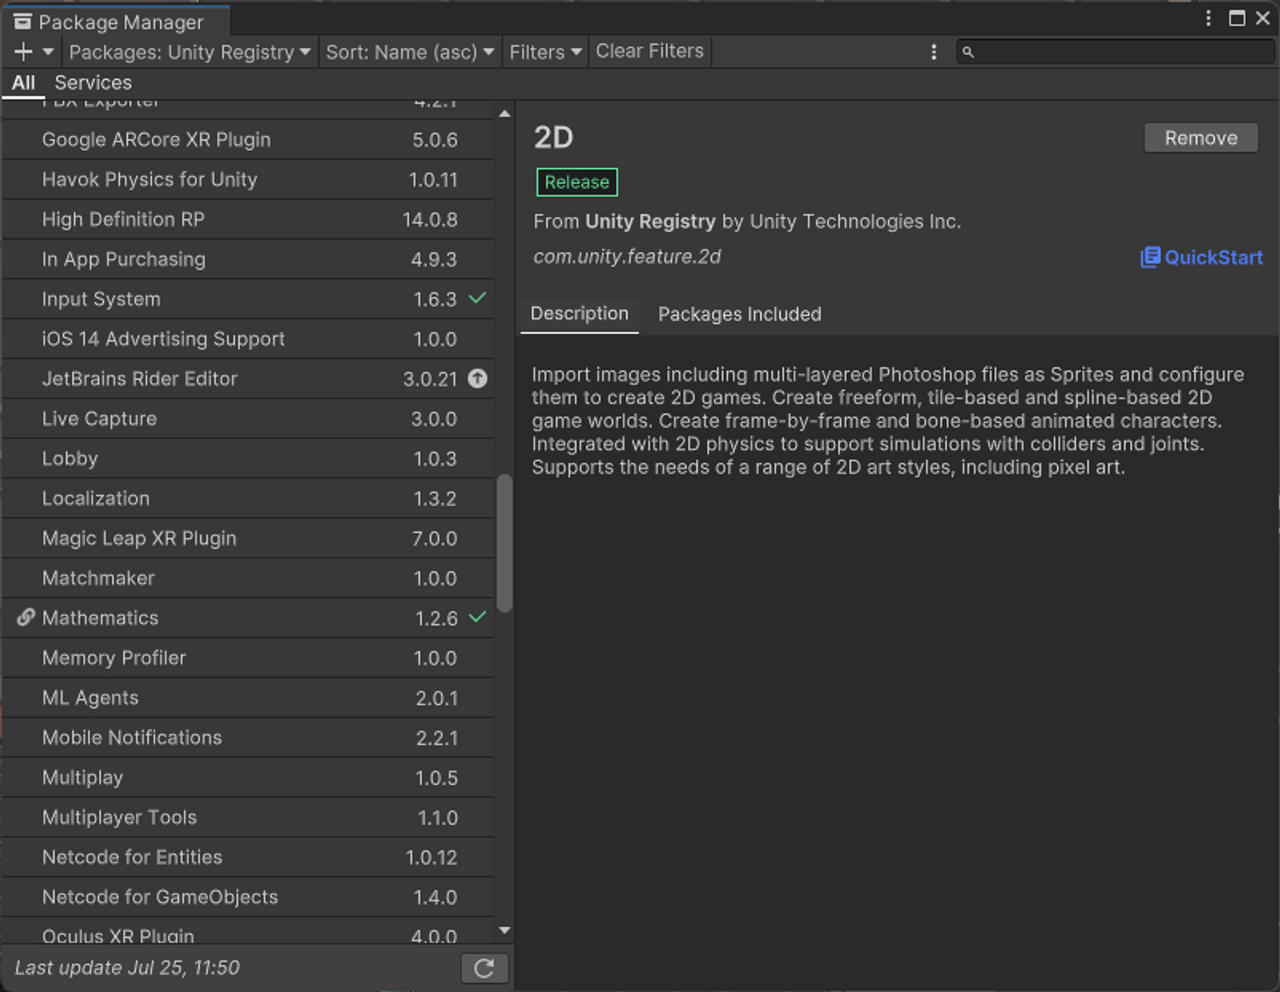The height and width of the screenshot is (992, 1280).
Task: Click the list scrollbar down arrow
Action: pyautogui.click(x=504, y=930)
